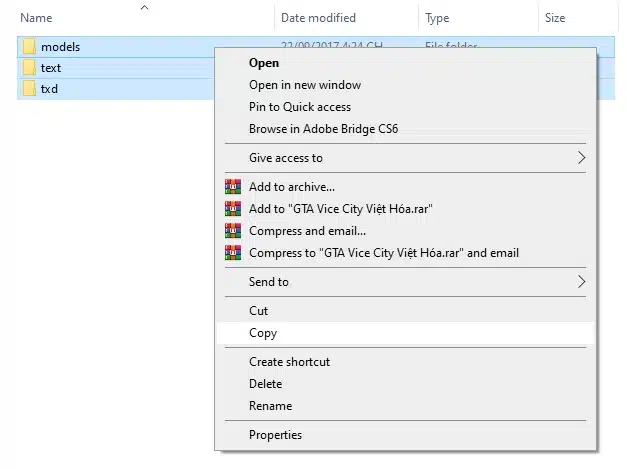Select Open in the context menu
The height and width of the screenshot is (469, 627).
click(x=264, y=63)
